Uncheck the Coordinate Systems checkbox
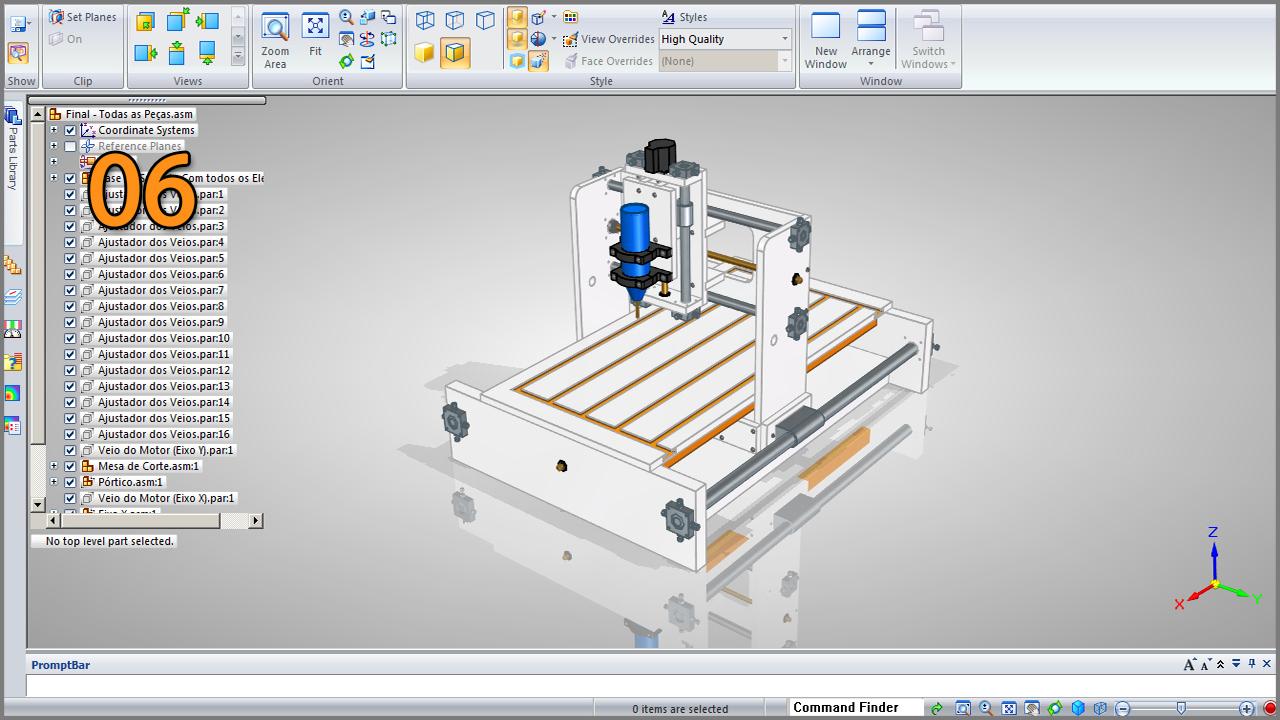Screen dimensions: 1280x720 (70, 130)
